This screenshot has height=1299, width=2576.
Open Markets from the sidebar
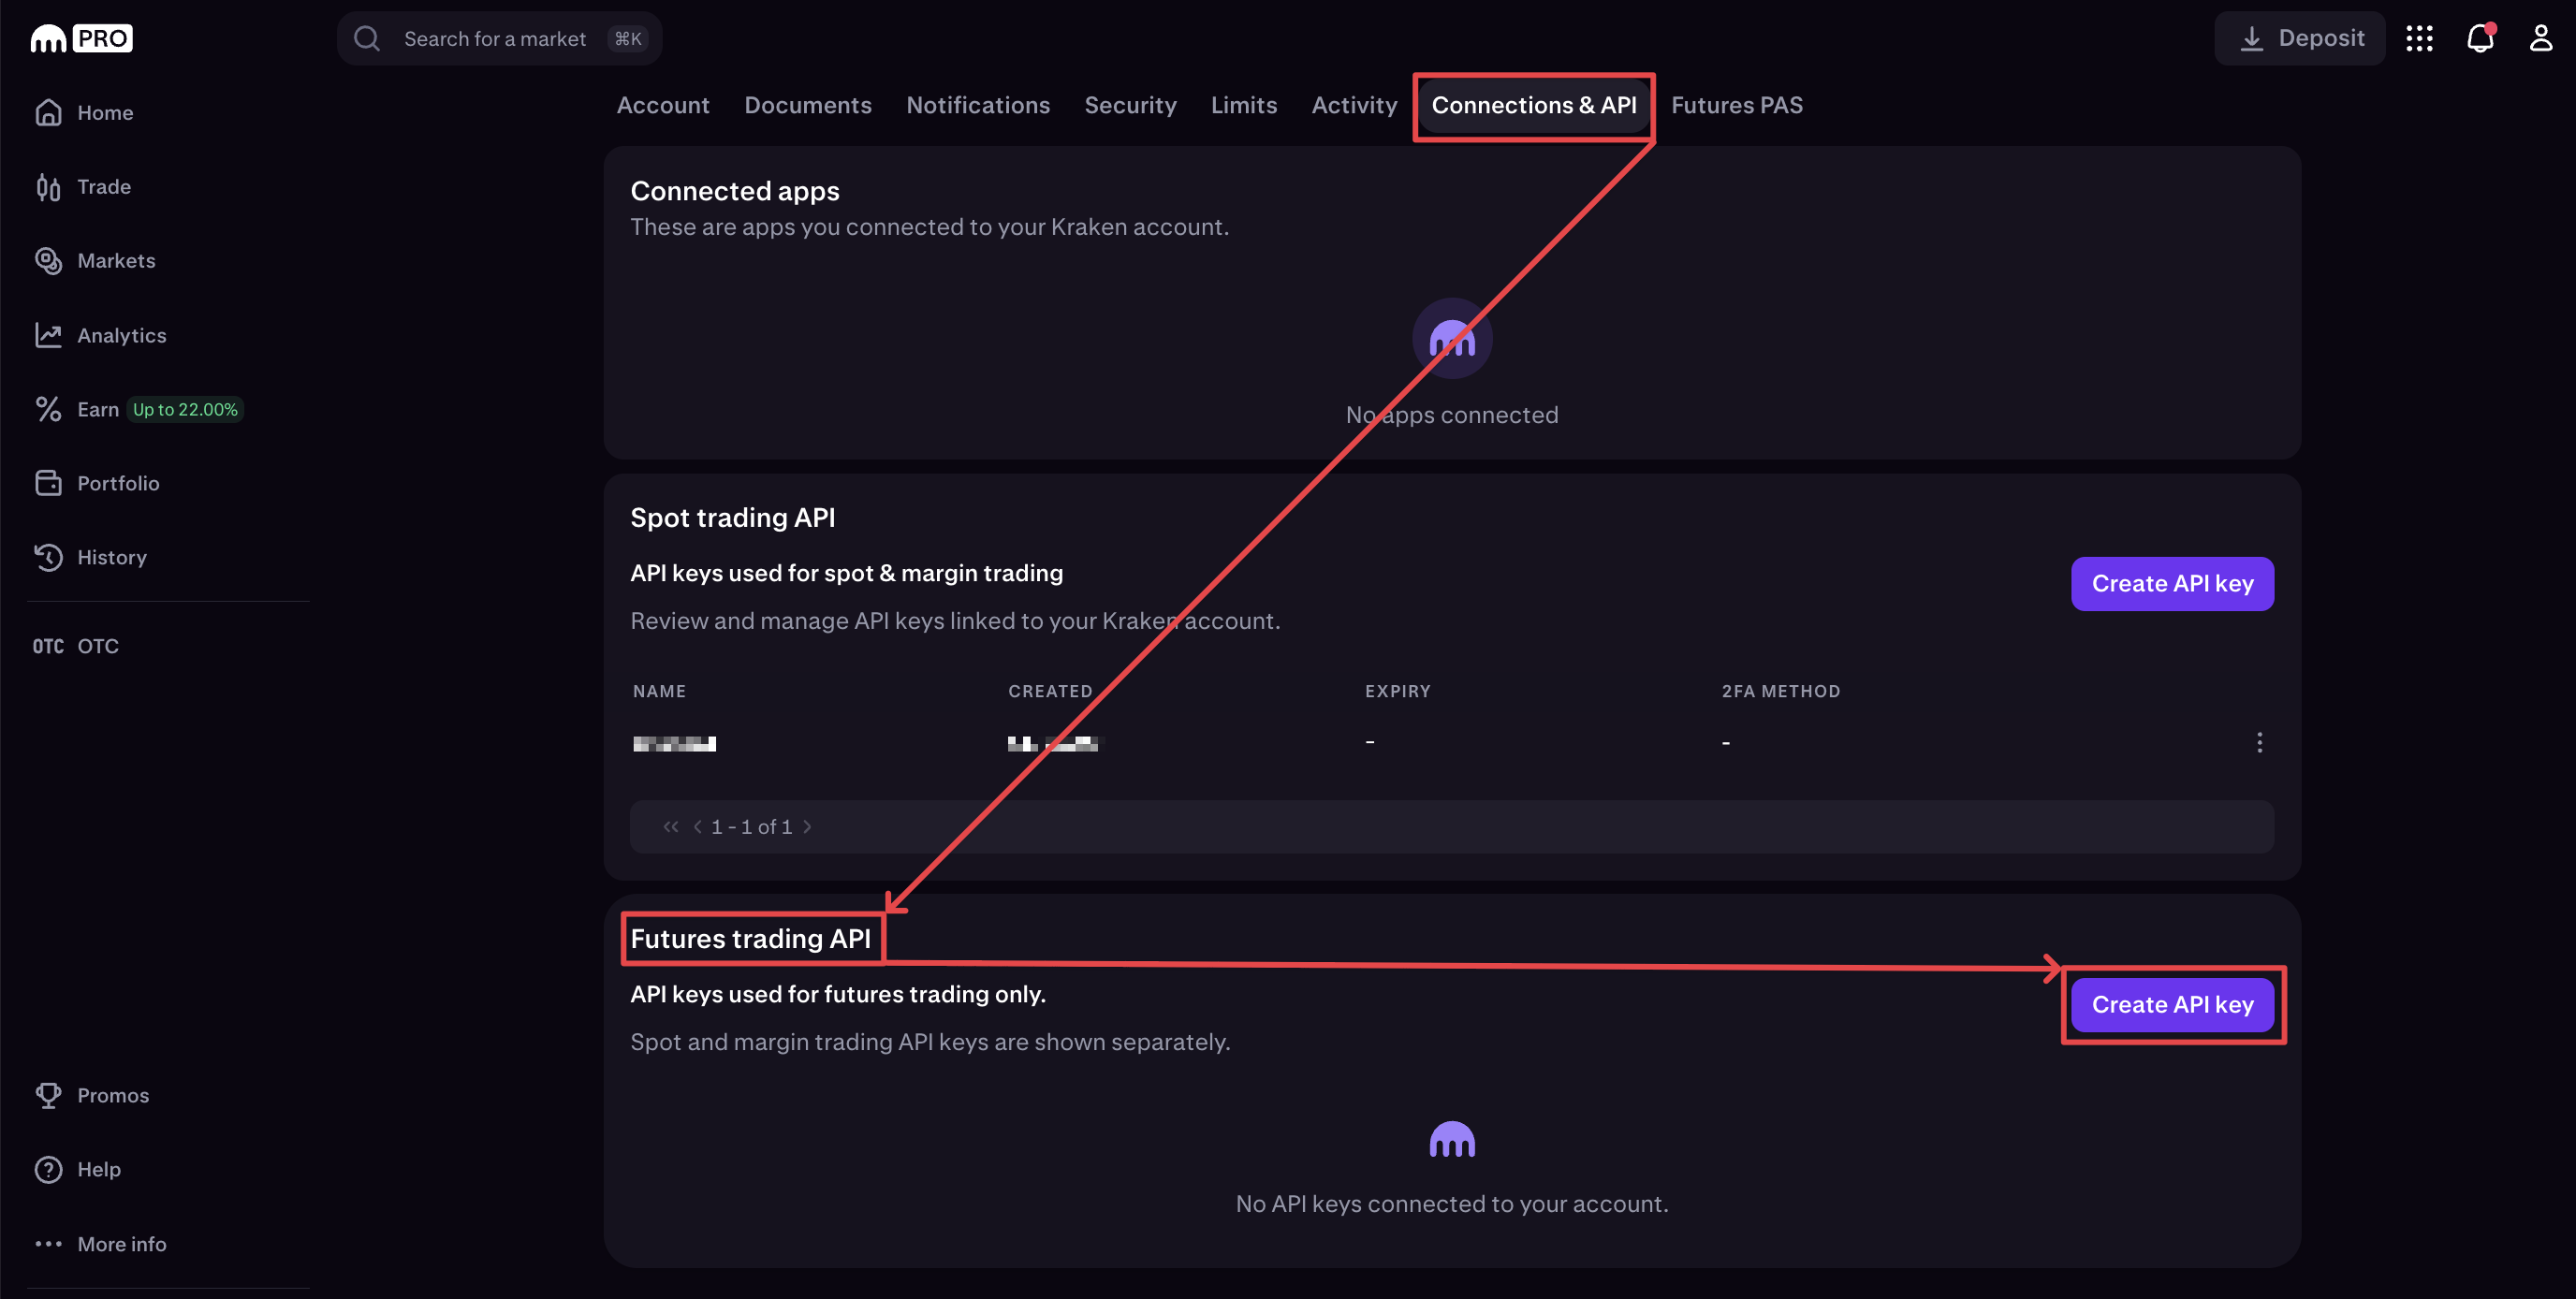(115, 261)
